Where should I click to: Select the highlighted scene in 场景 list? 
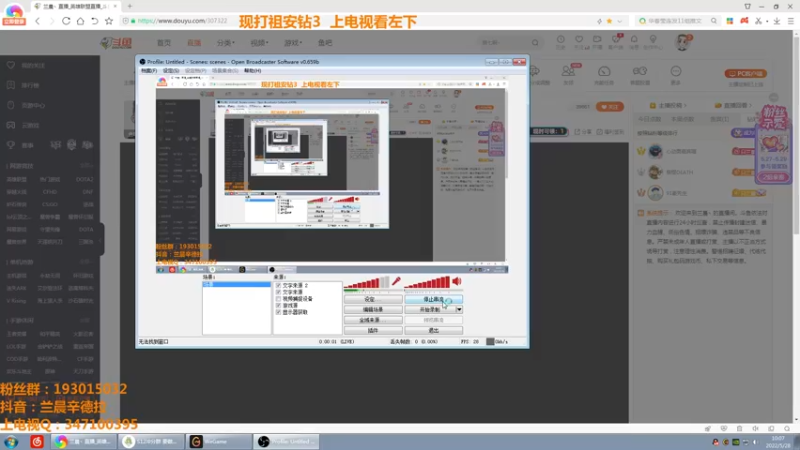pos(236,284)
